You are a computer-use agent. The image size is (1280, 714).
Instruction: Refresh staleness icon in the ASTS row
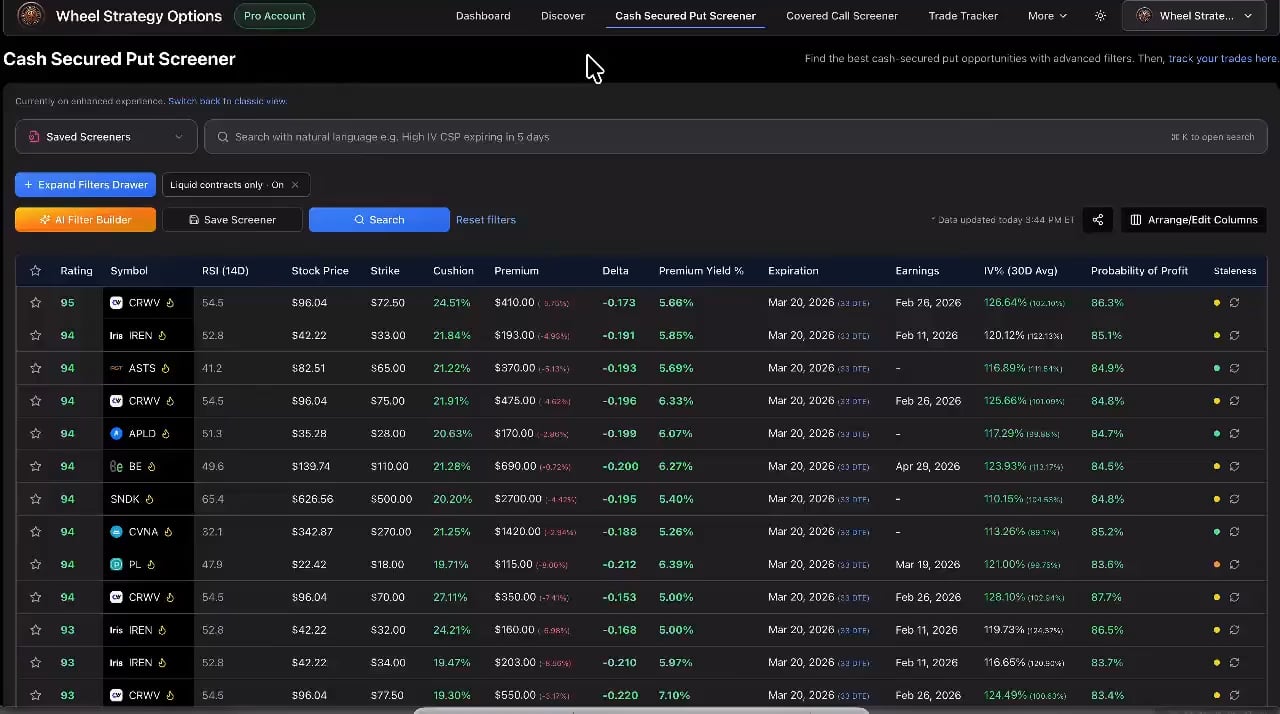pos(1234,368)
